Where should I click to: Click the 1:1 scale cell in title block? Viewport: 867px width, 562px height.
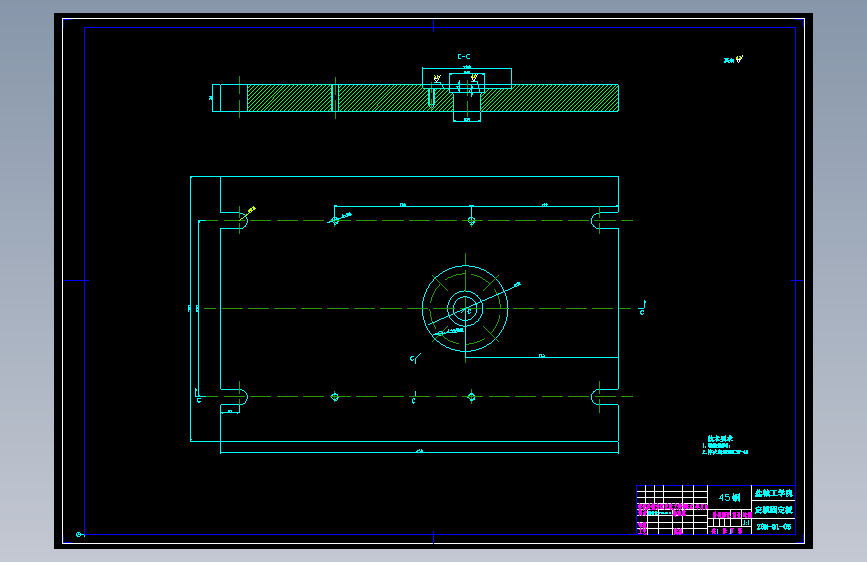click(746, 522)
